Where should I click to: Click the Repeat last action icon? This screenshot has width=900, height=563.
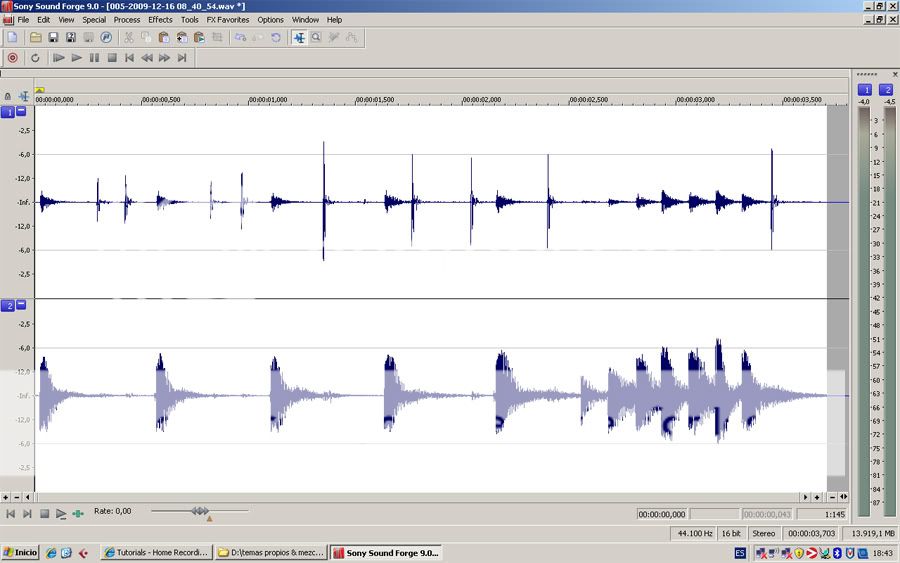click(x=276, y=37)
